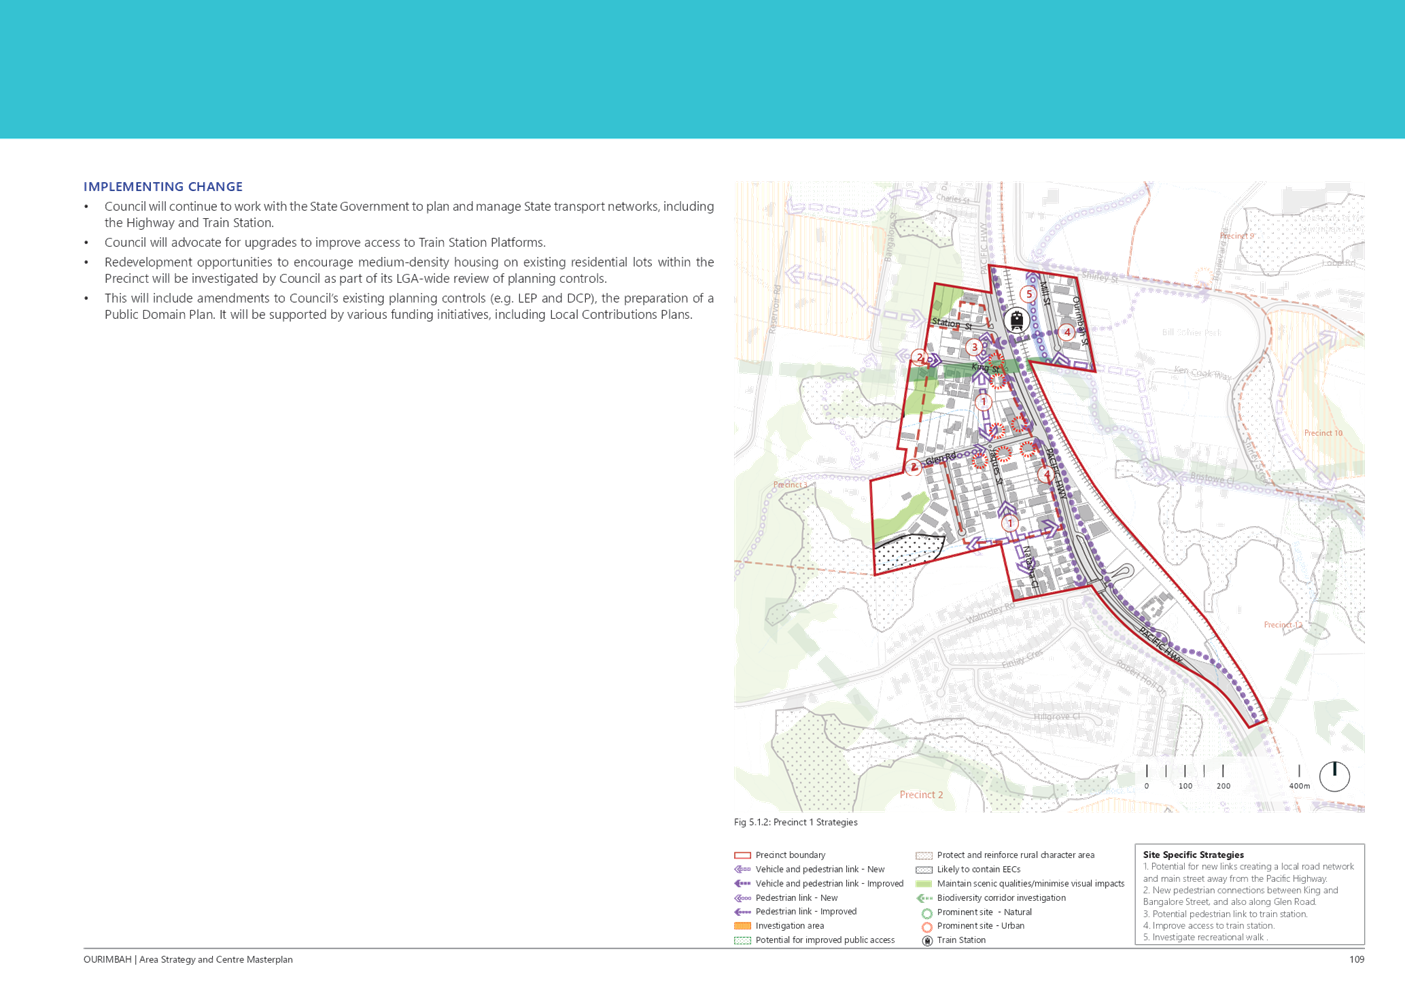
Task: Click the page number in the footer
Action: tap(1356, 960)
